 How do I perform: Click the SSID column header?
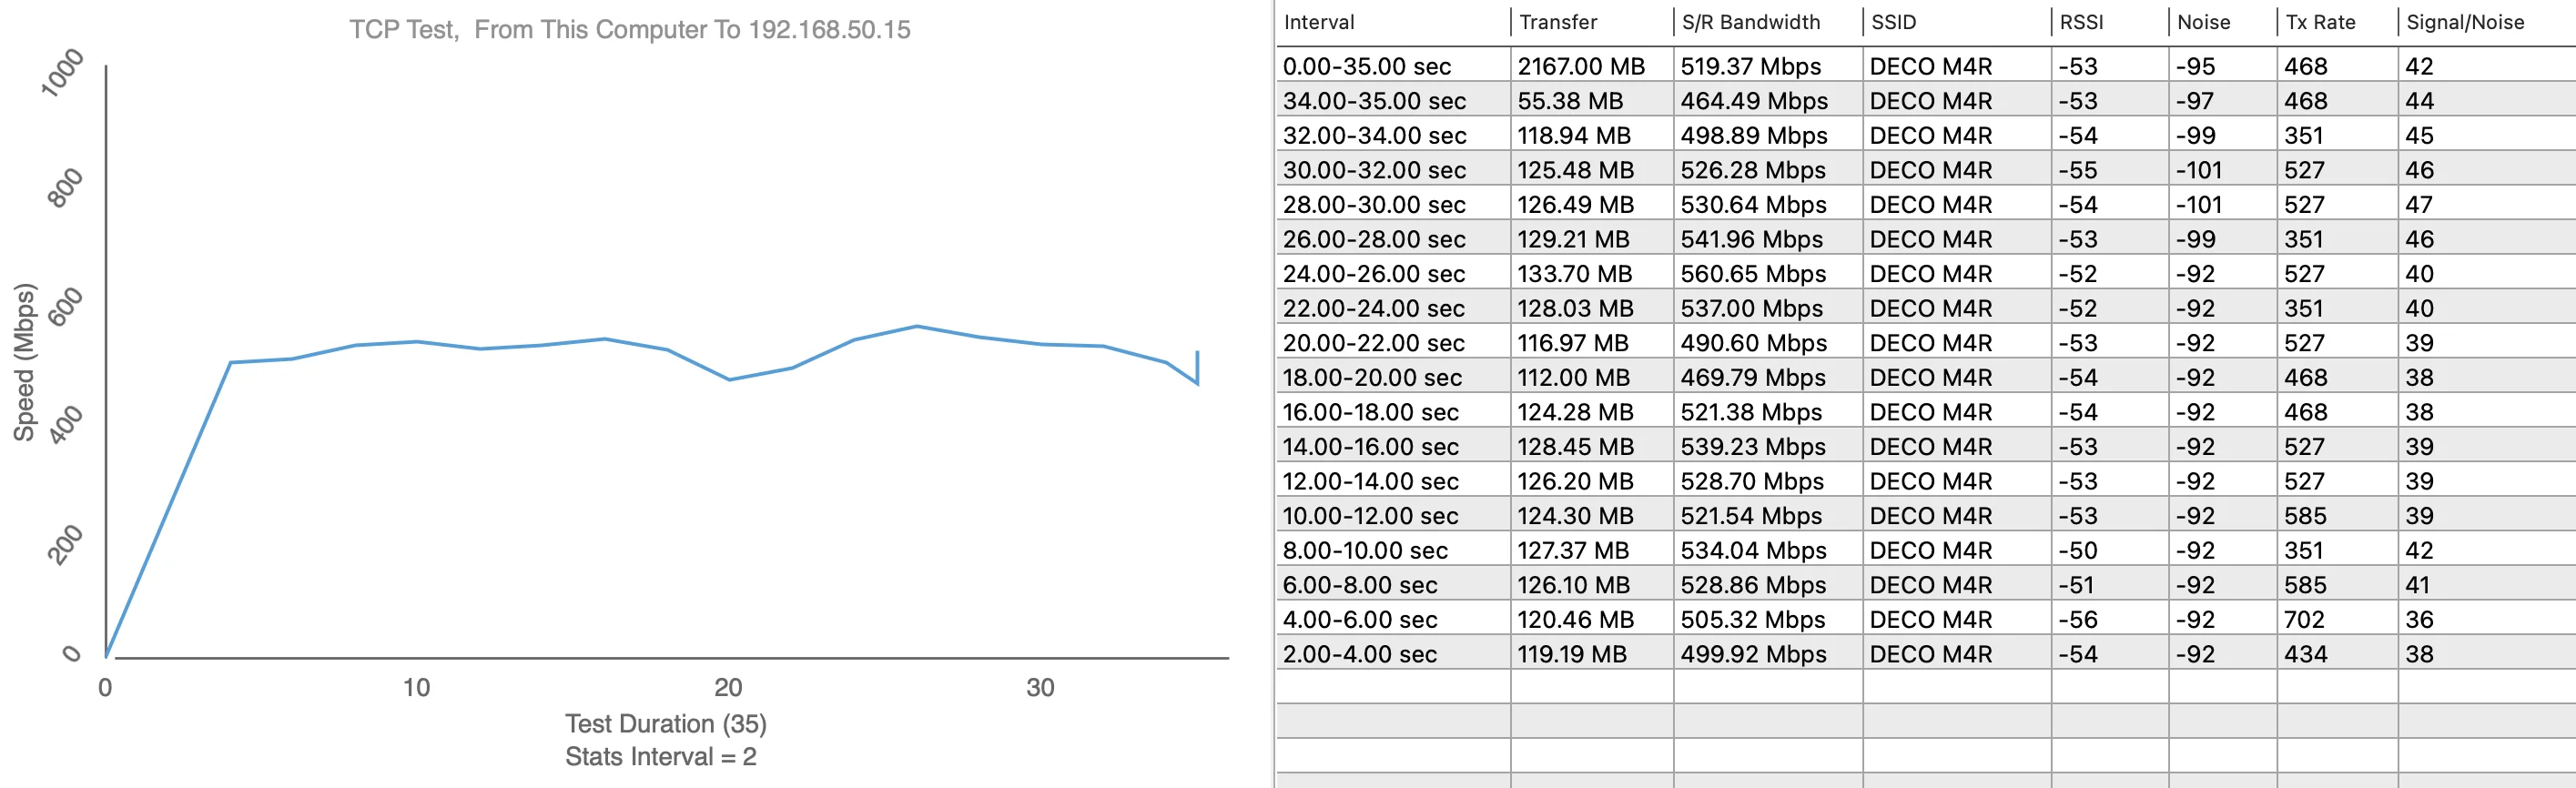point(1893,22)
